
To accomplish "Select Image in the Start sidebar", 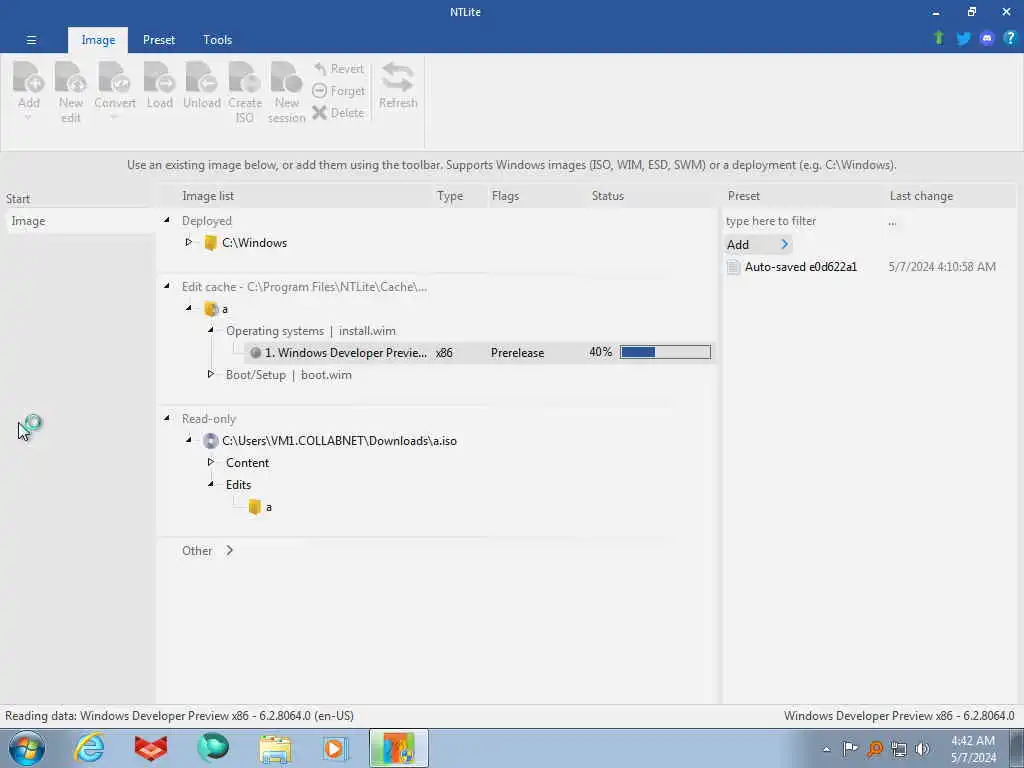I will (x=80, y=221).
